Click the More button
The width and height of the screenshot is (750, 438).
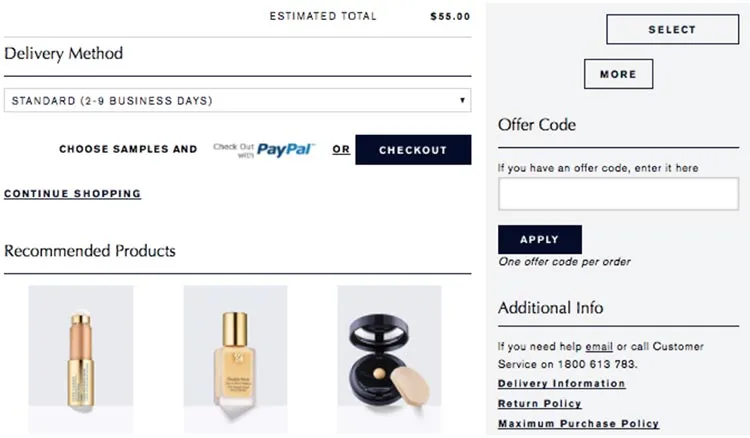point(618,74)
